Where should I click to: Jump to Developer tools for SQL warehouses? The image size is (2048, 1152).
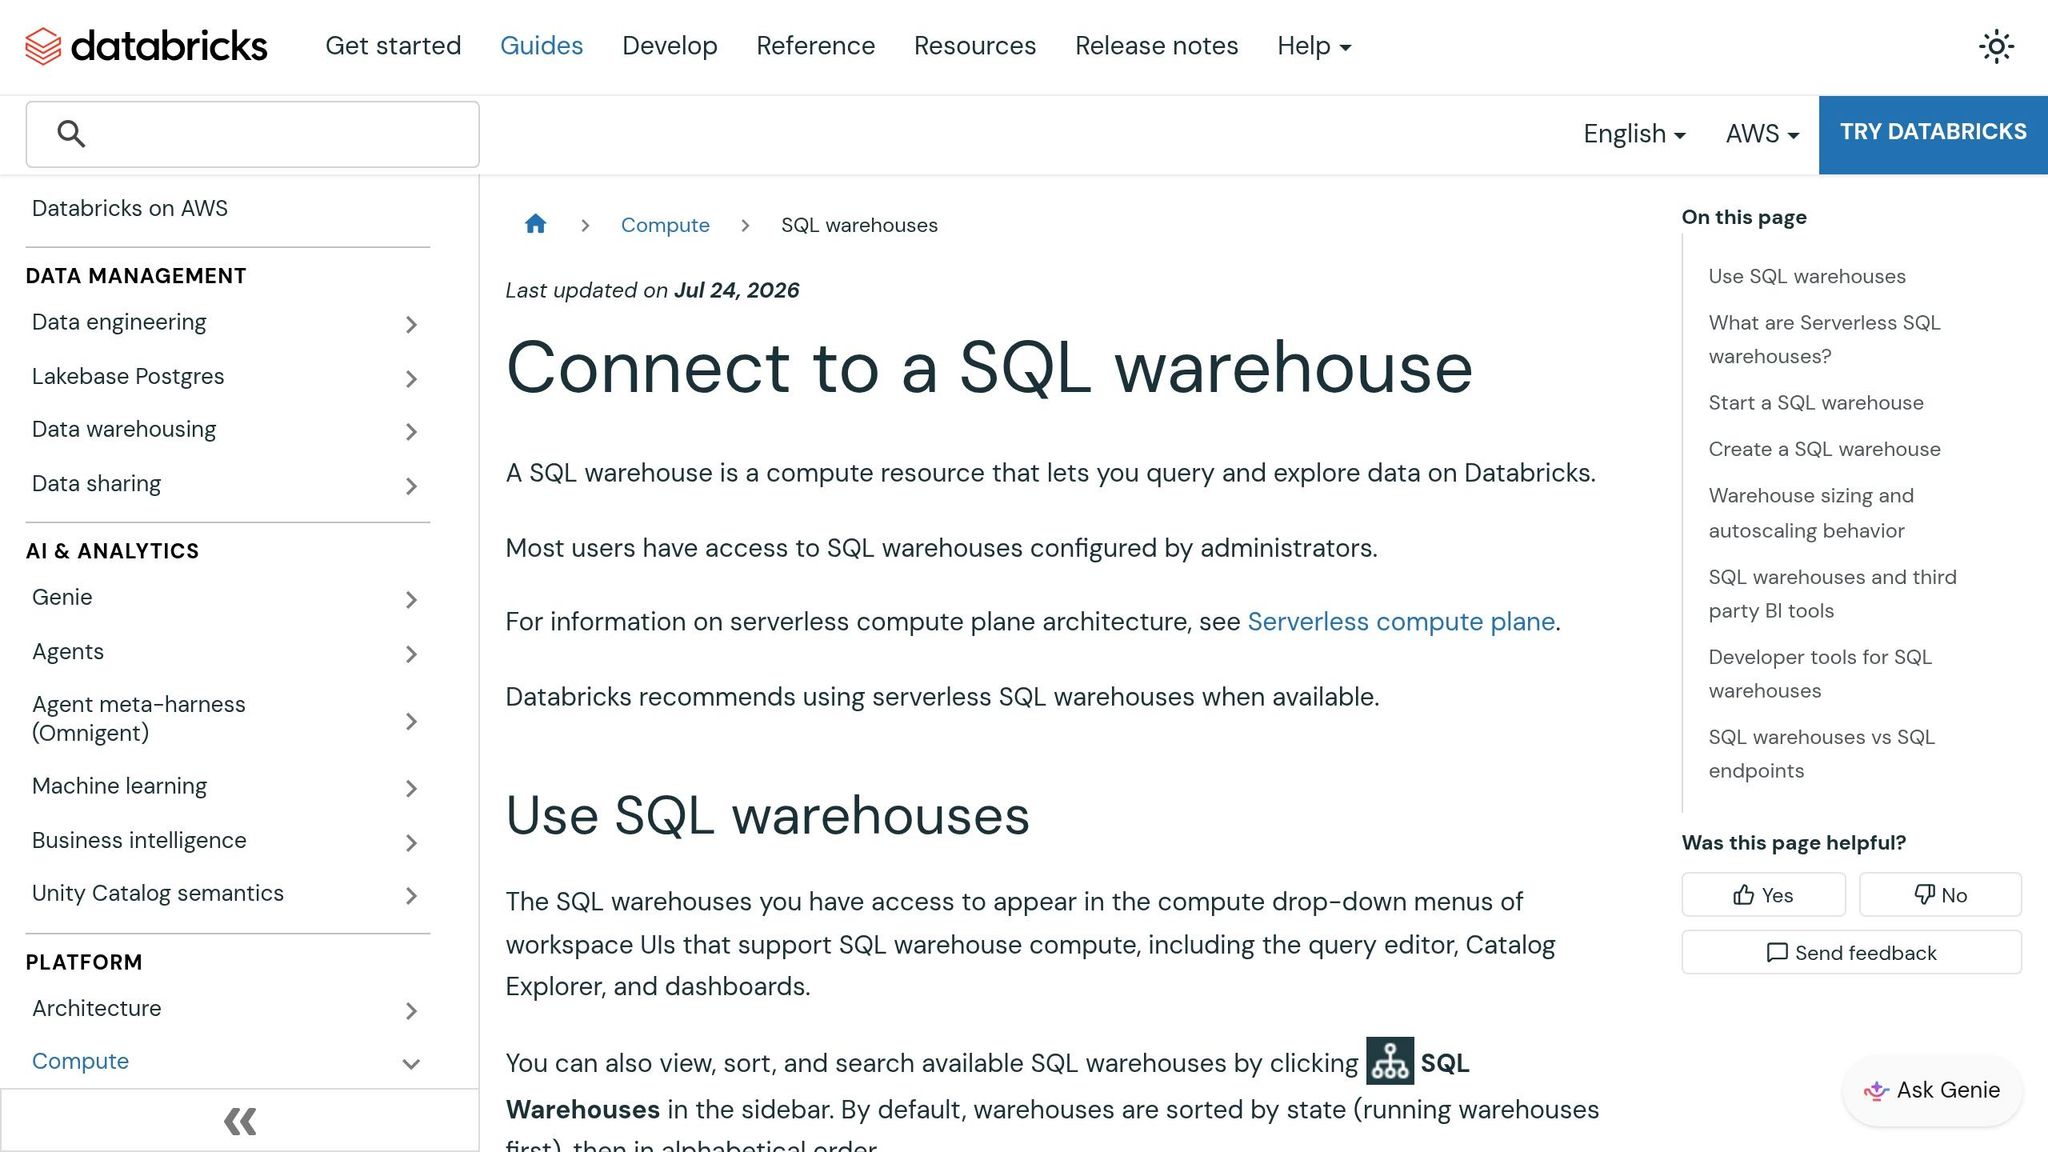1819,674
